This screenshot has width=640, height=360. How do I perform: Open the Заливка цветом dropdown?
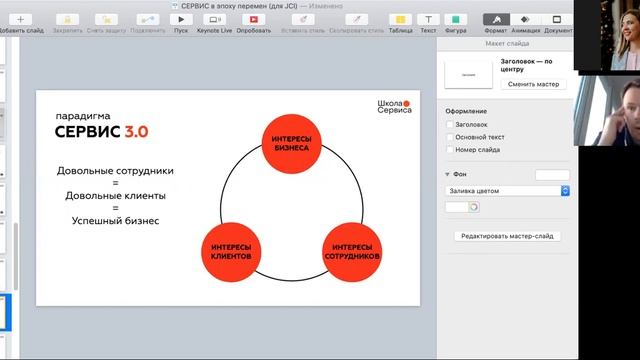tap(507, 191)
